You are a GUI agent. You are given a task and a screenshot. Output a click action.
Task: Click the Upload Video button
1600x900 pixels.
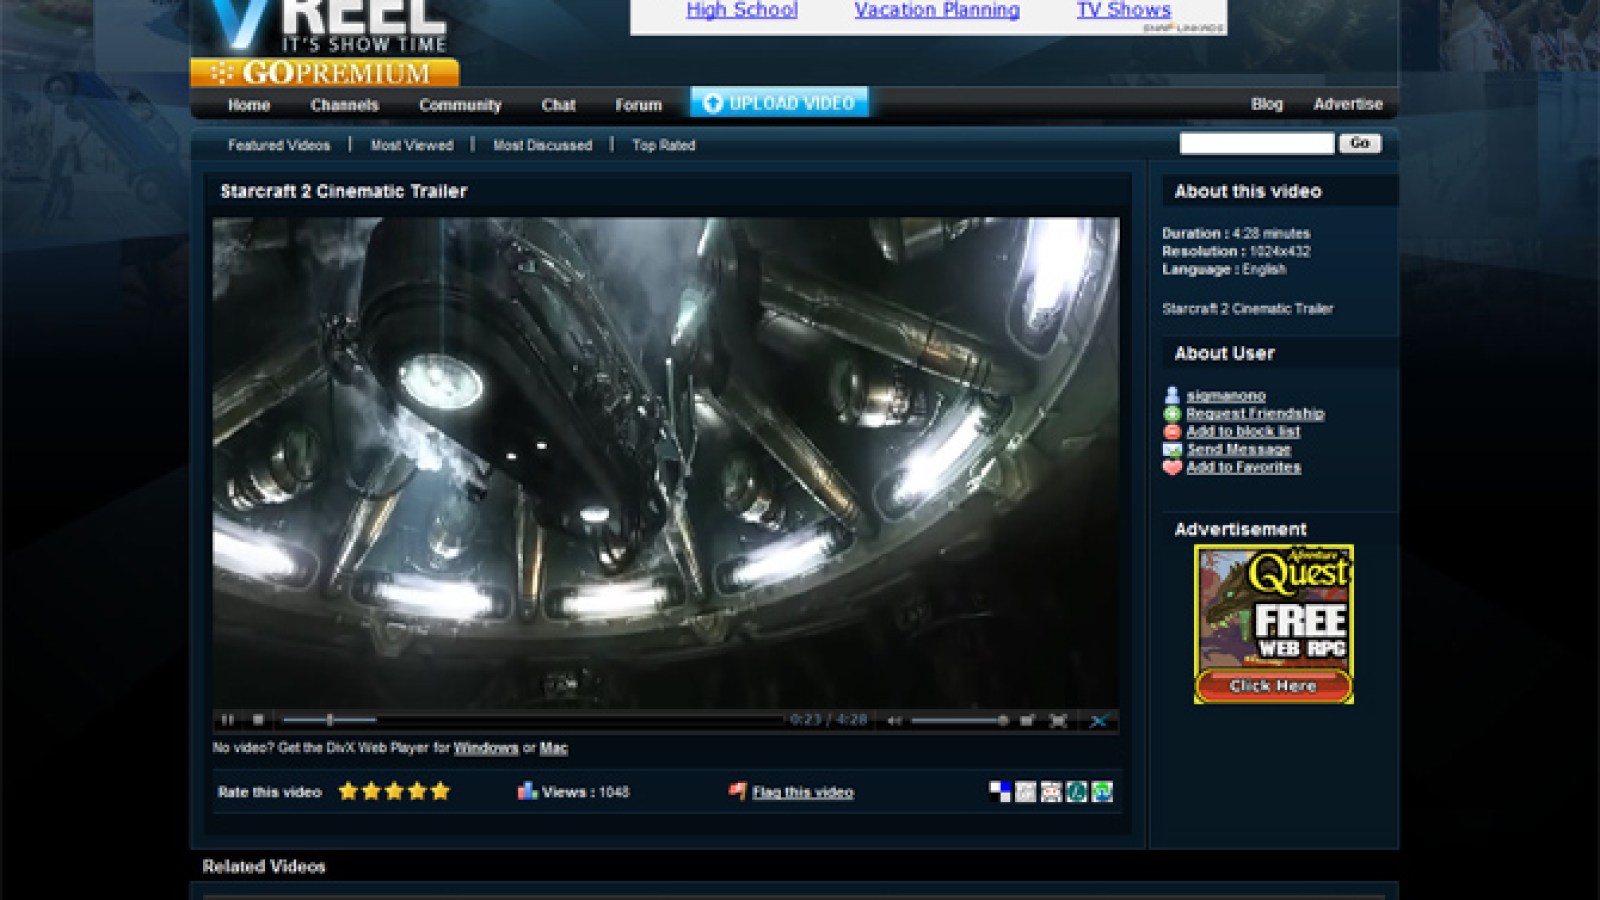779,101
